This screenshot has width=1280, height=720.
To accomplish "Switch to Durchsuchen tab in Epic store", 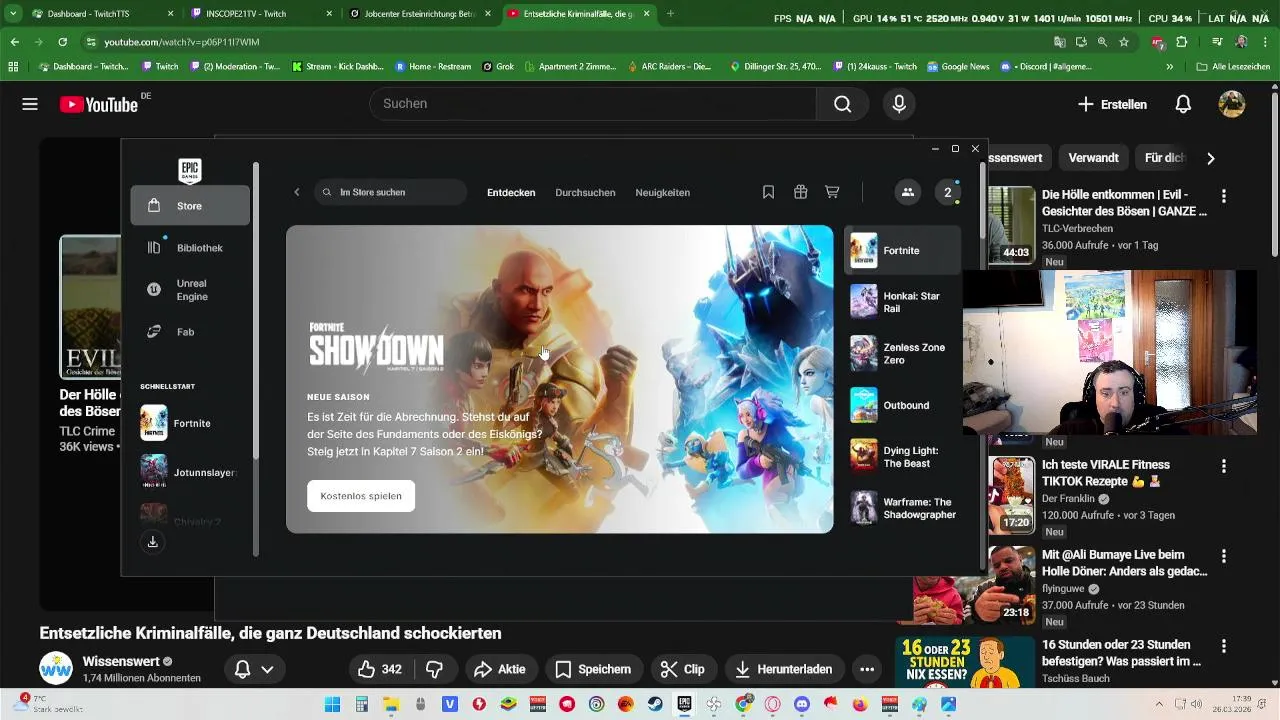I will pos(585,192).
